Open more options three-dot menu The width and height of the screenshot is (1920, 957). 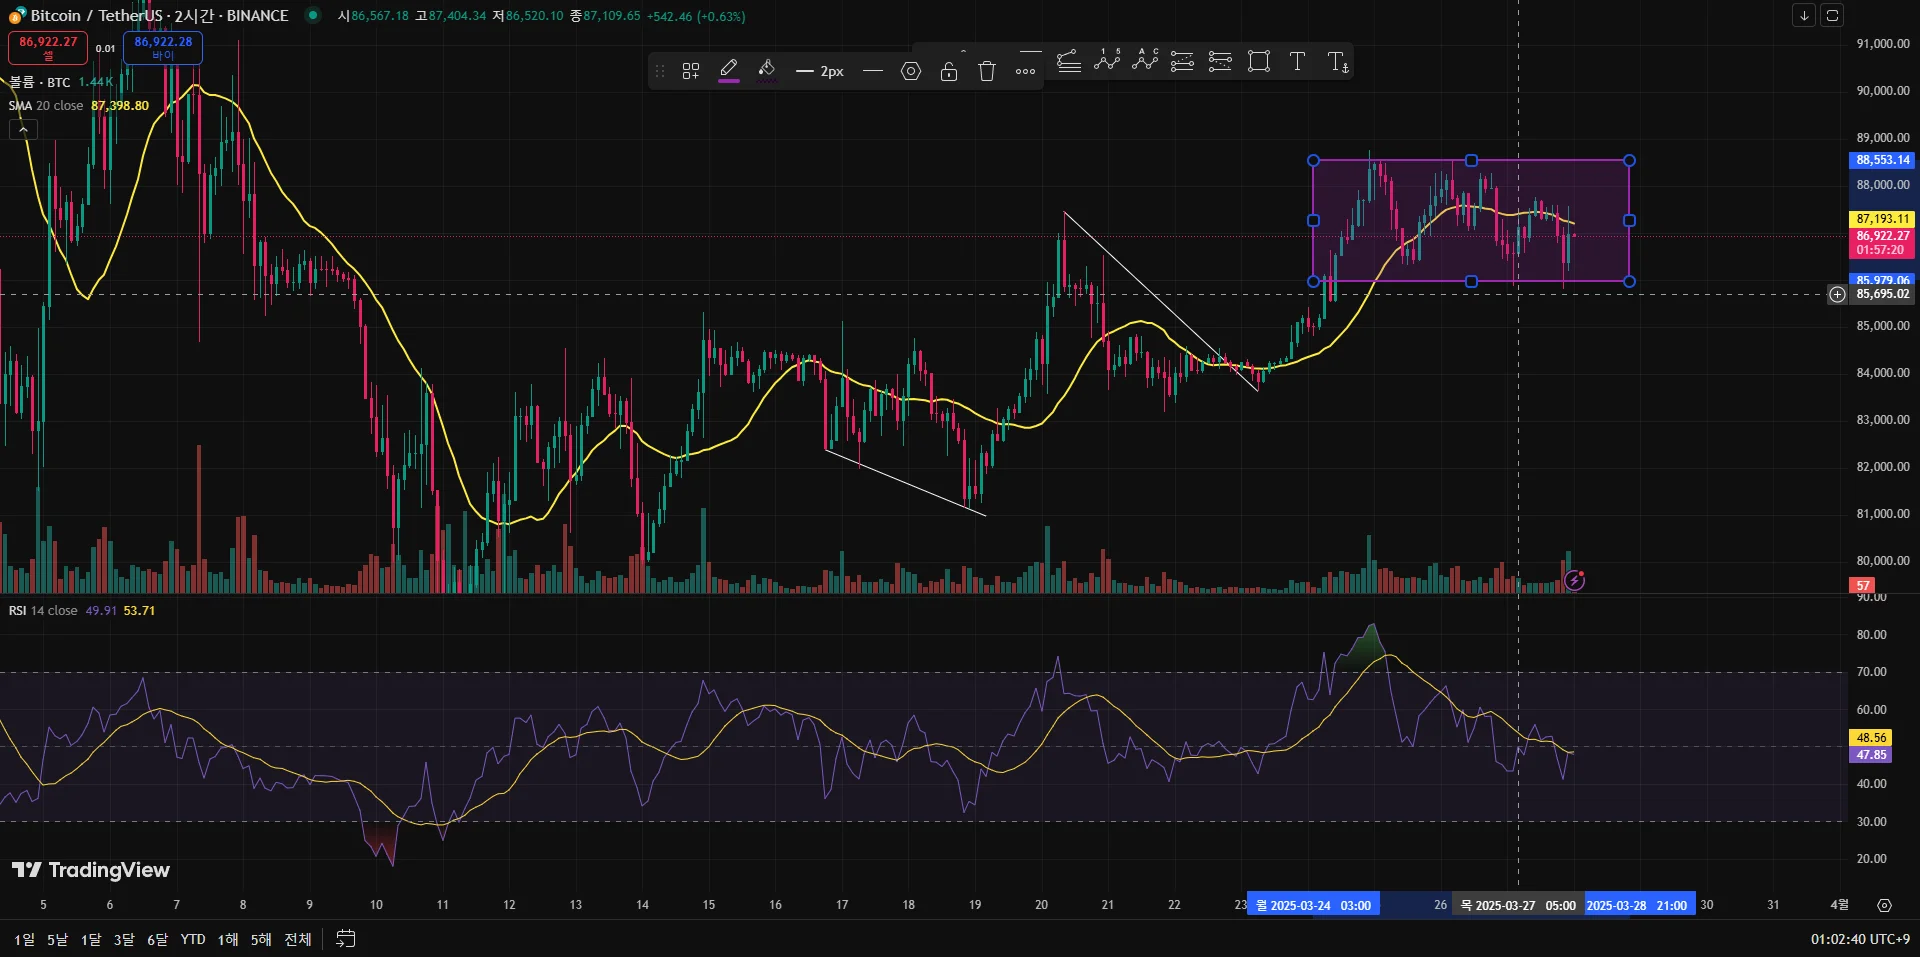[1025, 71]
